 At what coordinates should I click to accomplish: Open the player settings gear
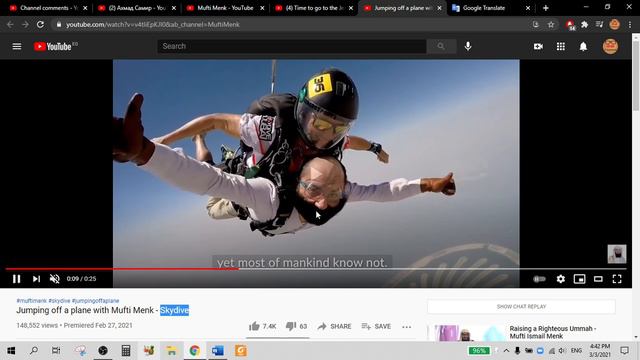[x=561, y=279]
